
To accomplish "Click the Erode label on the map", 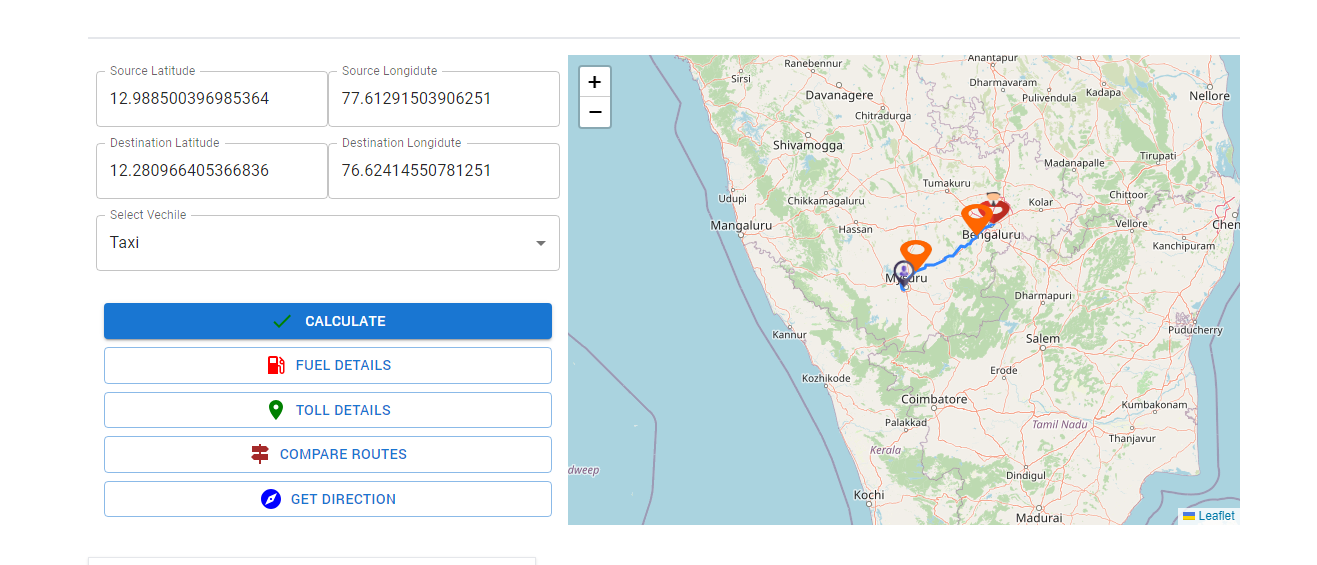I will [1004, 371].
